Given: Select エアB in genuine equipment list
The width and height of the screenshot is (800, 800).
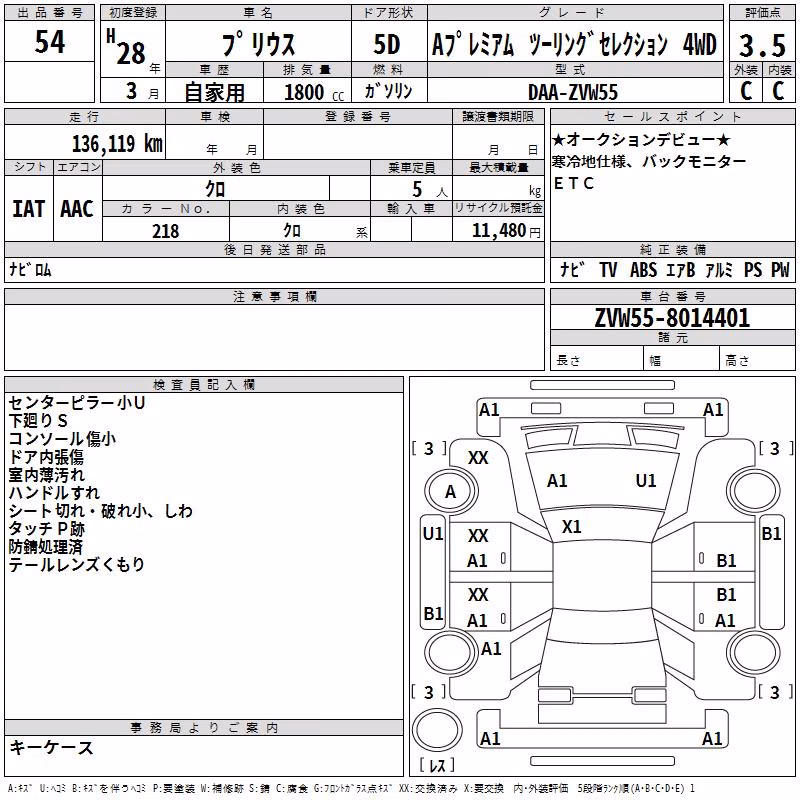Looking at the screenshot, I should (x=681, y=269).
